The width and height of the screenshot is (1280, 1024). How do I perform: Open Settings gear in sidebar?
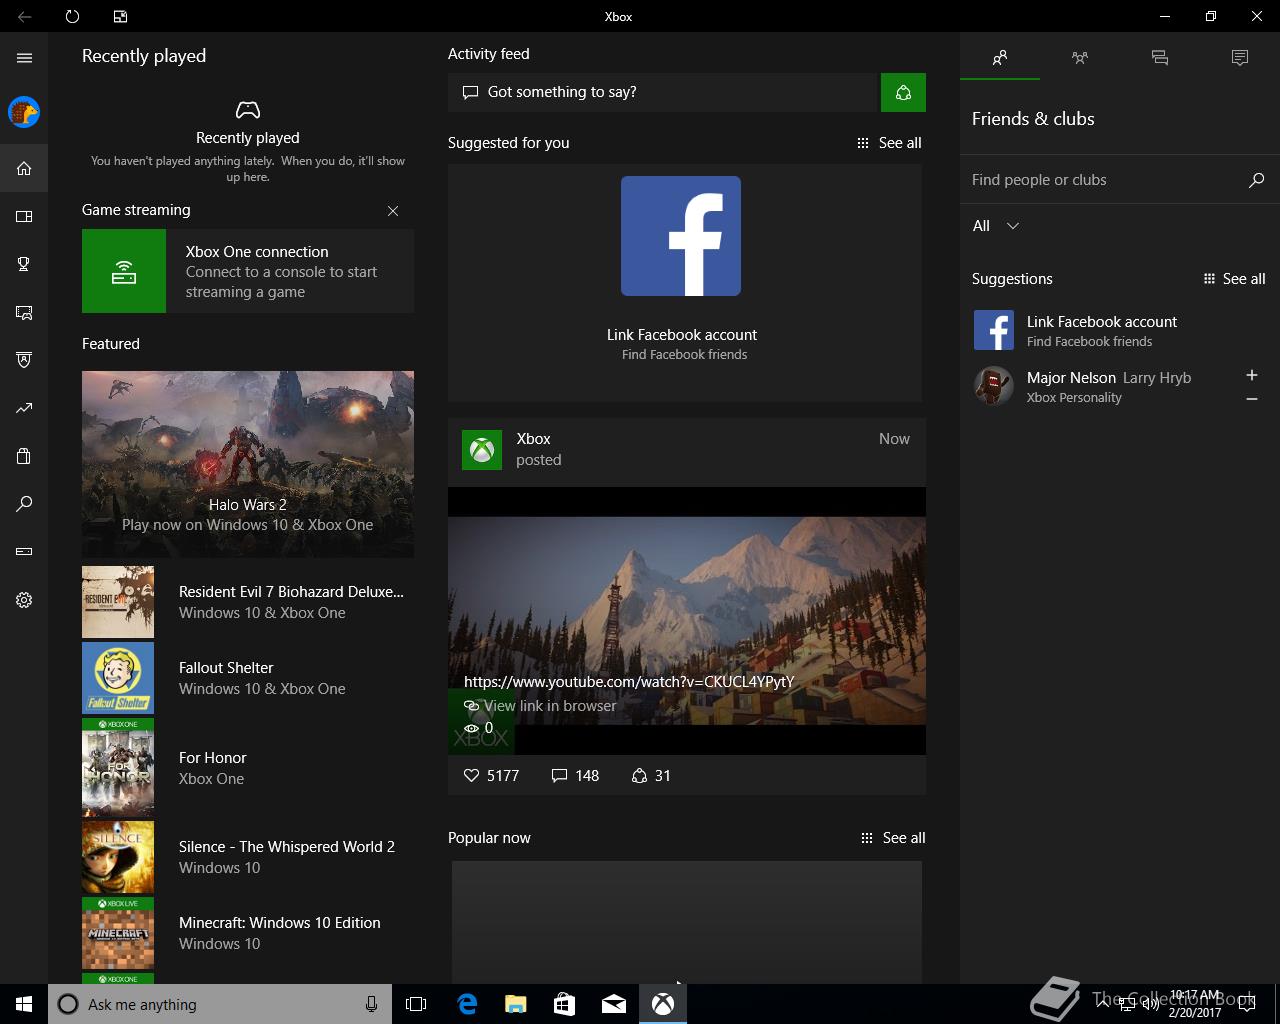tap(24, 600)
